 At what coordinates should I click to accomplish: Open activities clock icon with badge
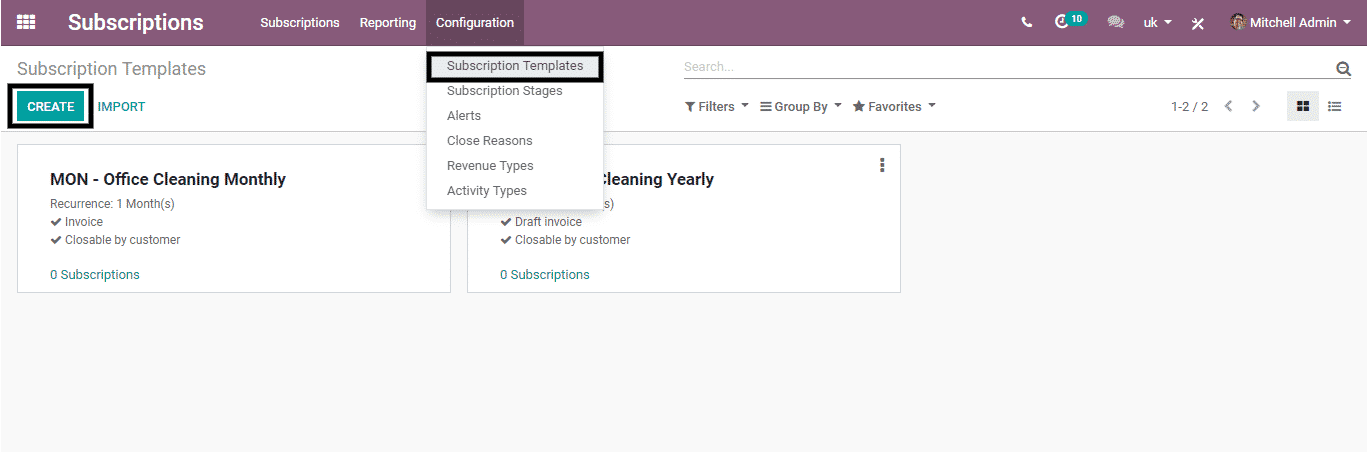[1063, 22]
